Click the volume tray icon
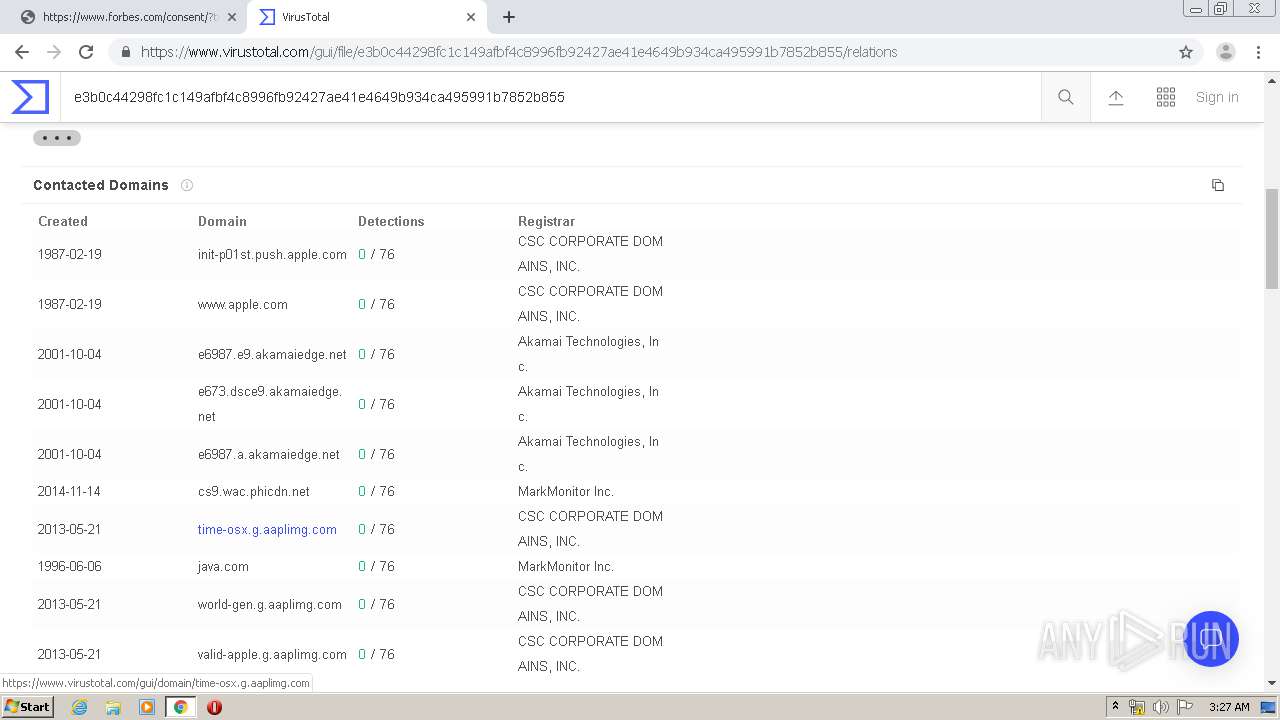 pos(1161,707)
